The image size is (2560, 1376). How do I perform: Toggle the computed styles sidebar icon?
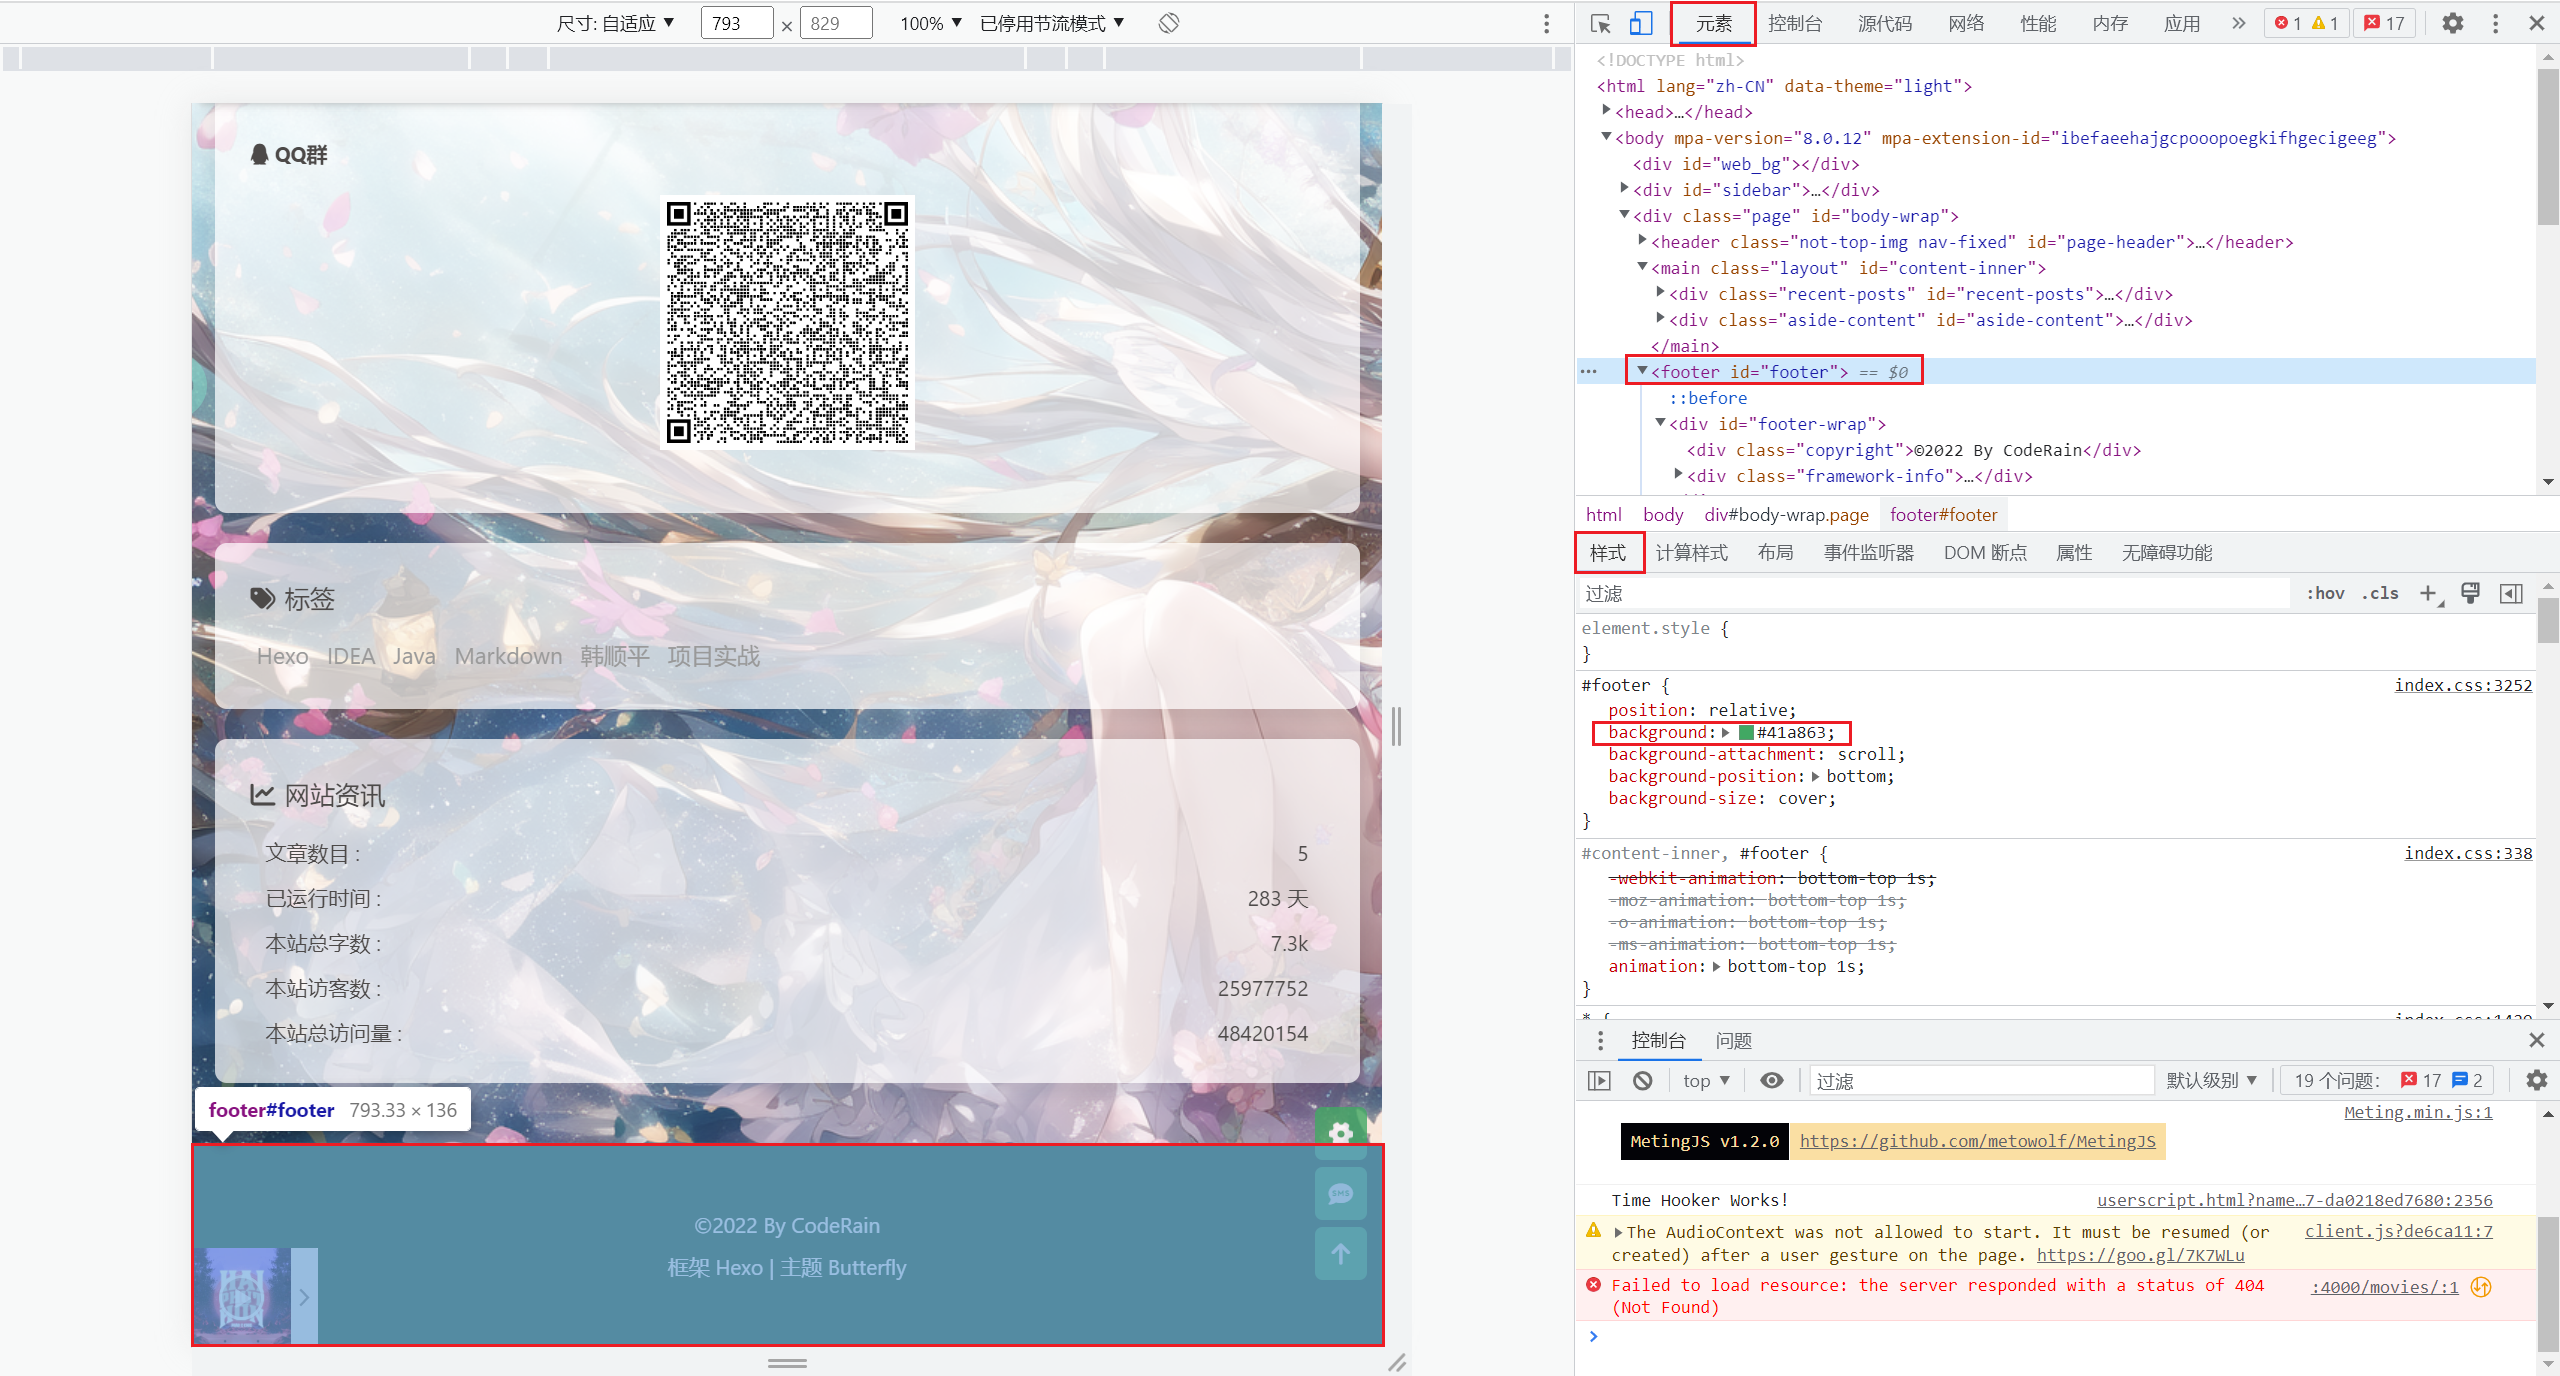coord(2511,593)
